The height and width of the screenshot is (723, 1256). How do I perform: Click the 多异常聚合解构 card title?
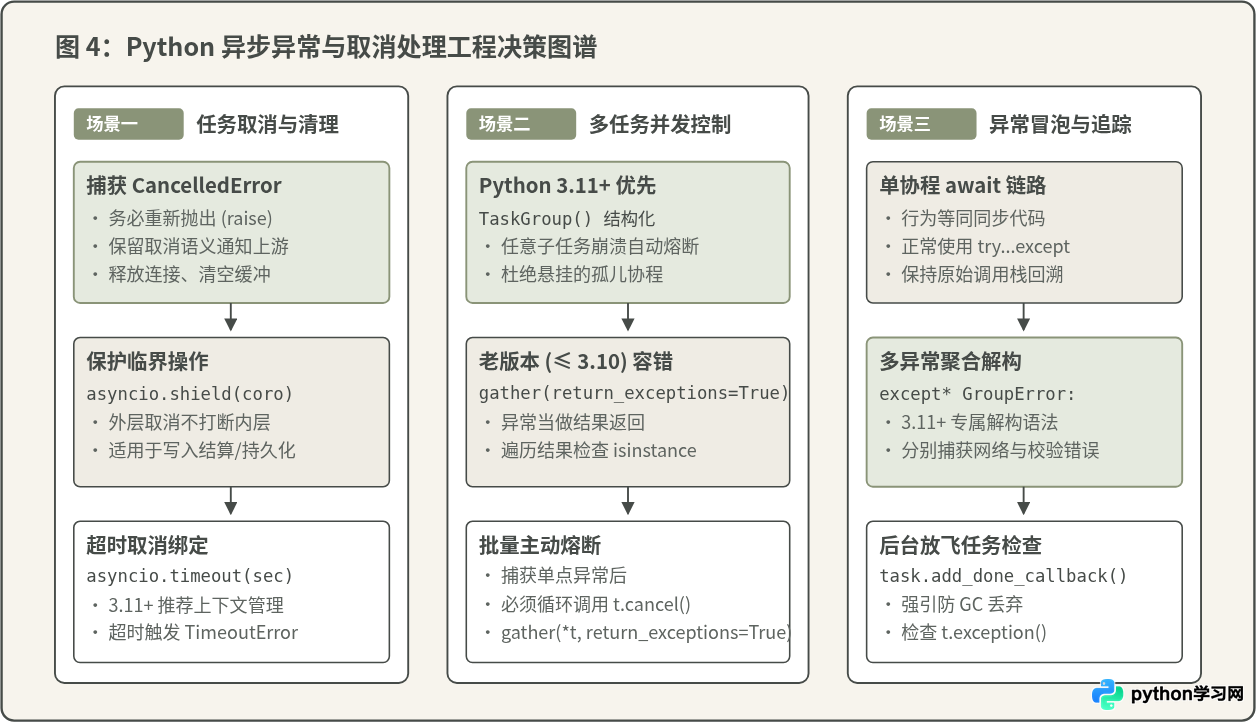point(950,361)
